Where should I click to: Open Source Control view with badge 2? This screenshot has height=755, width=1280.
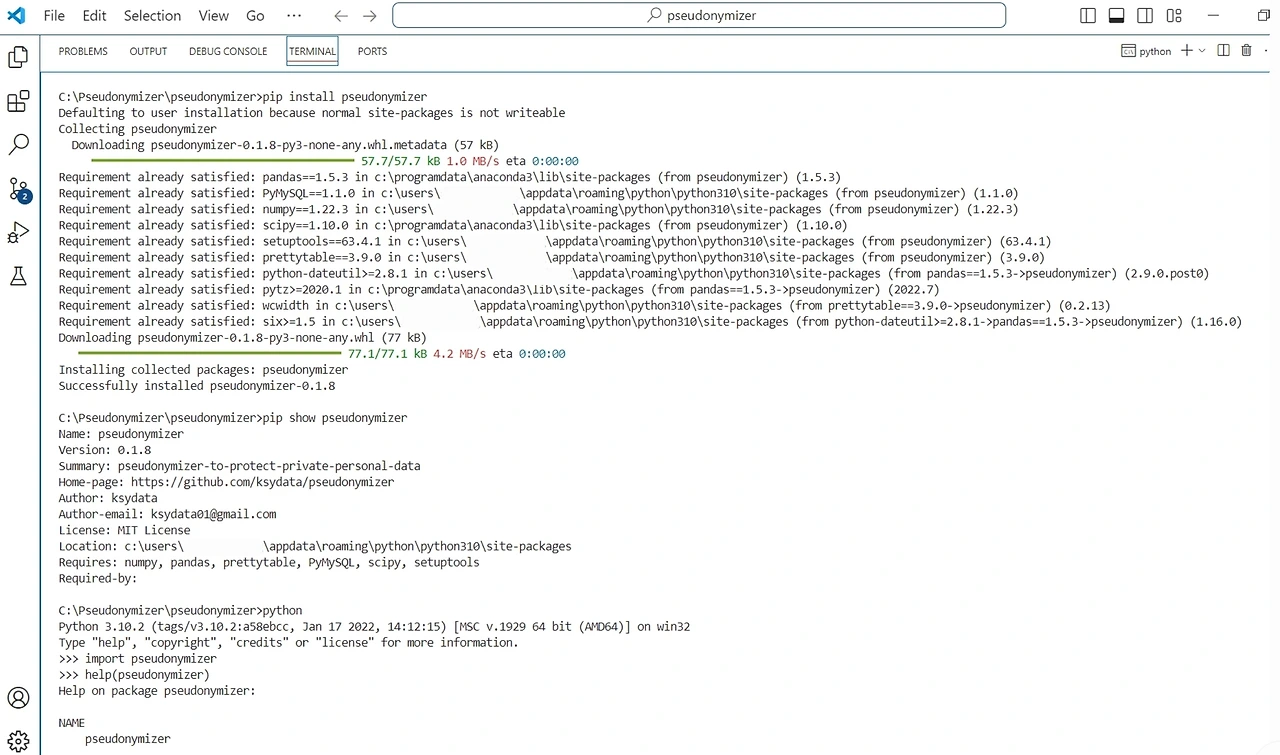point(19,189)
